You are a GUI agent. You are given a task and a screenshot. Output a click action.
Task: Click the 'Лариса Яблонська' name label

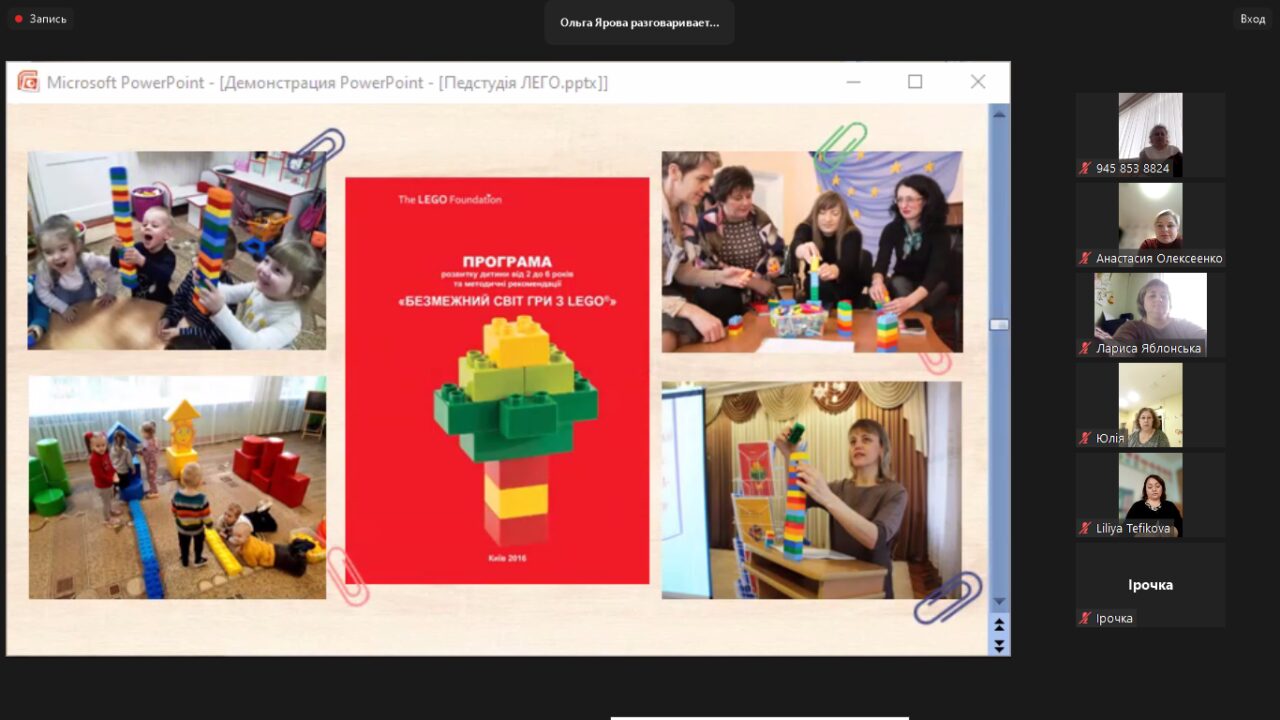1148,348
